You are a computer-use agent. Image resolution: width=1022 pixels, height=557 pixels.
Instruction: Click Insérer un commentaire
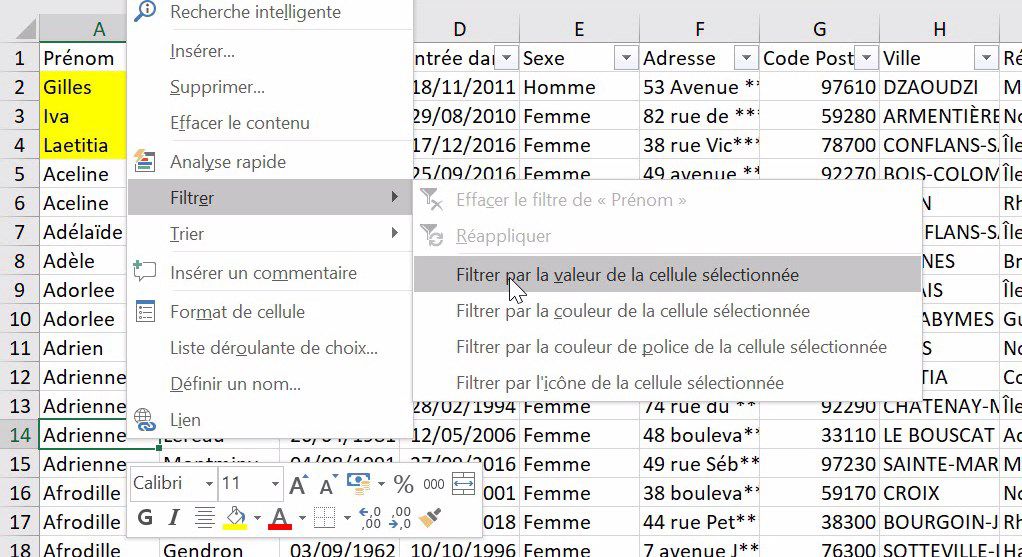pos(263,273)
